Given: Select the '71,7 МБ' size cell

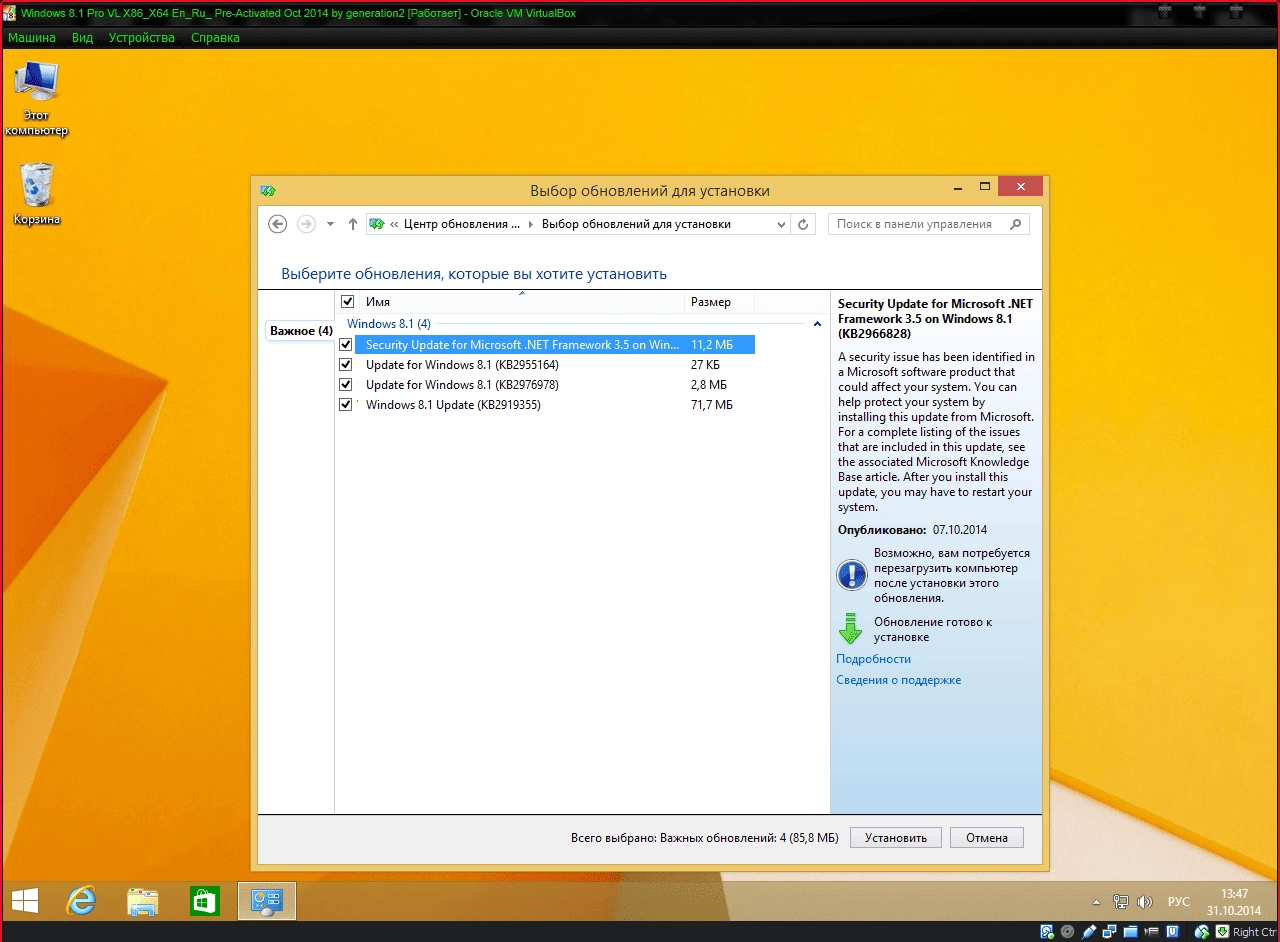Looking at the screenshot, I should 712,404.
